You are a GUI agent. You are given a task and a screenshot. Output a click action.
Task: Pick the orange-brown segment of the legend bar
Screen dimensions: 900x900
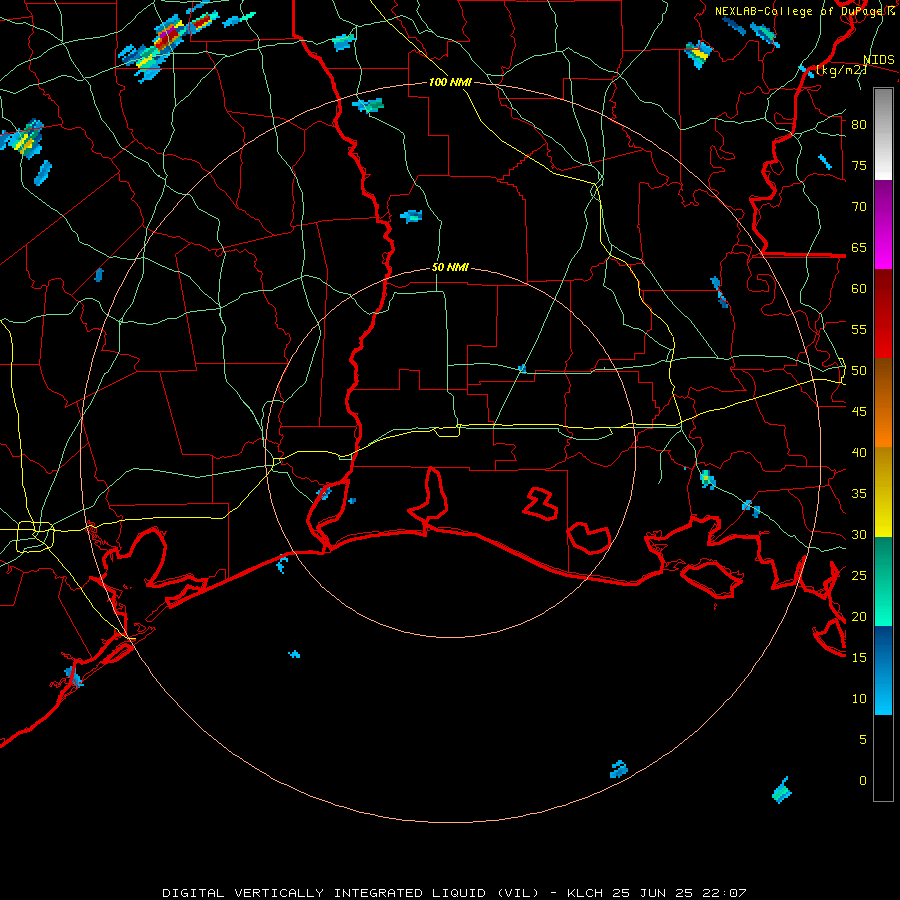883,402
